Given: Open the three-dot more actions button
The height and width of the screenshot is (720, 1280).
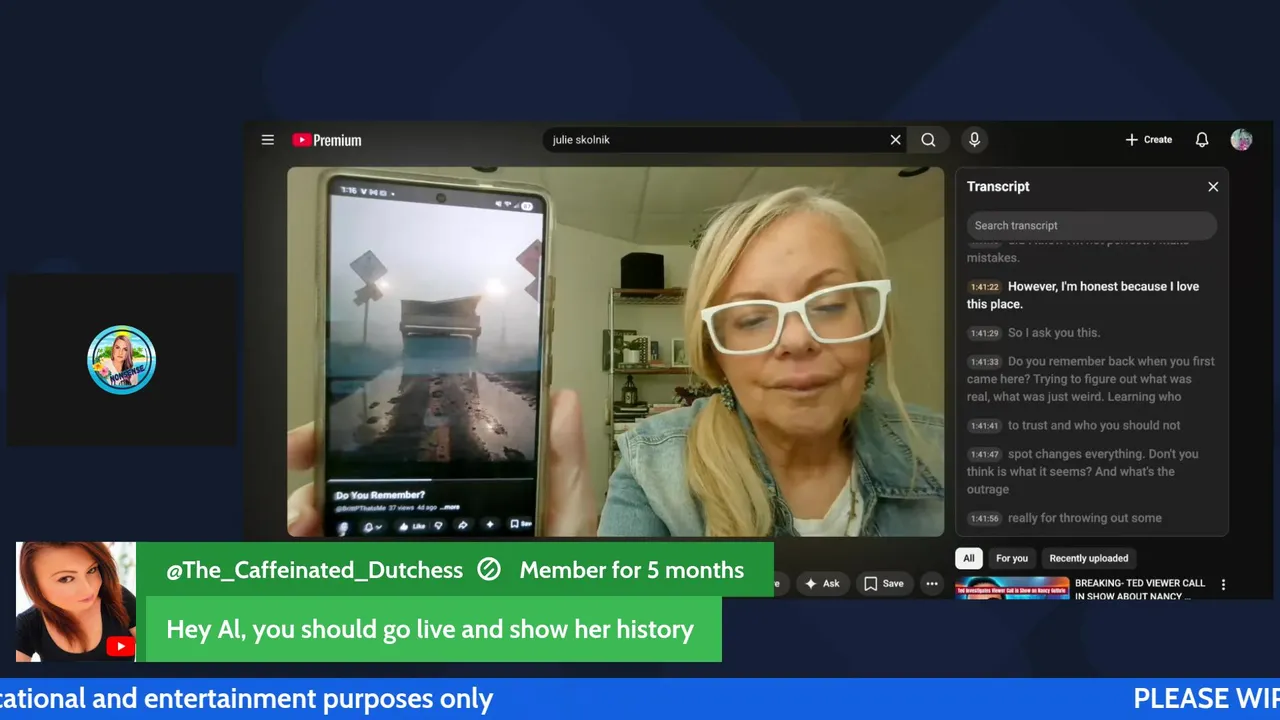Looking at the screenshot, I should pyautogui.click(x=932, y=583).
